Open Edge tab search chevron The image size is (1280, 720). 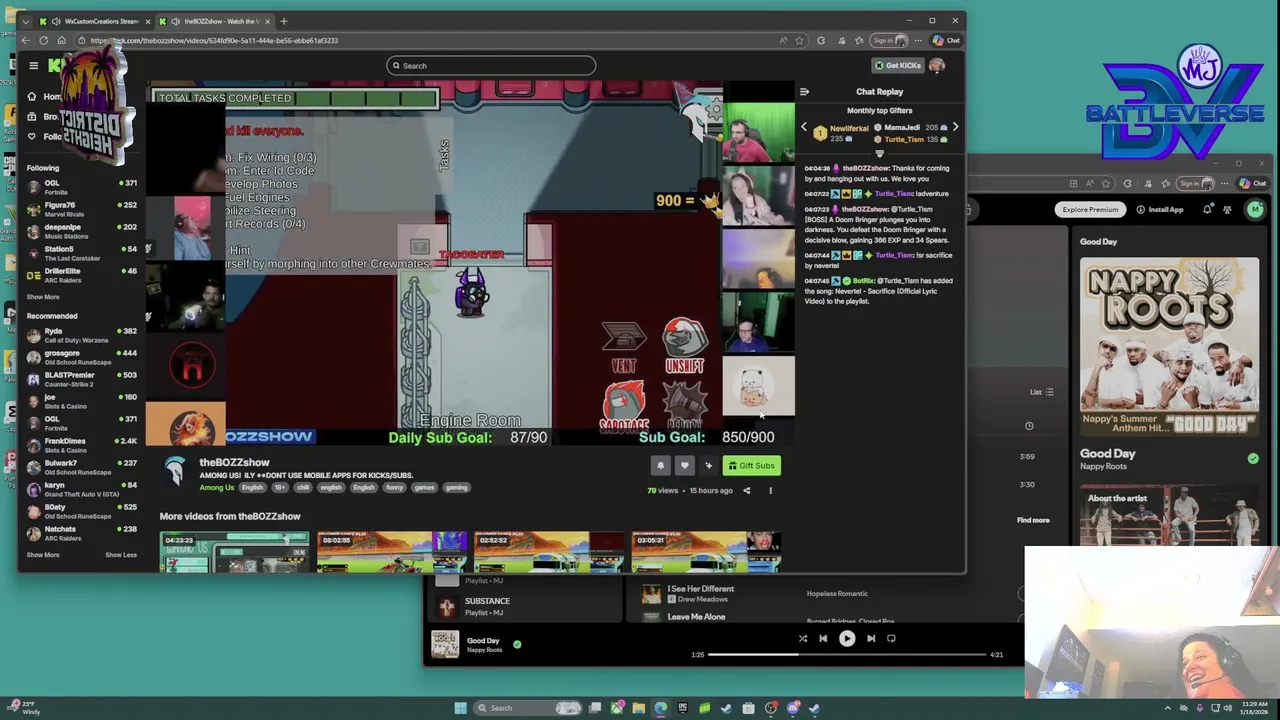coord(27,21)
